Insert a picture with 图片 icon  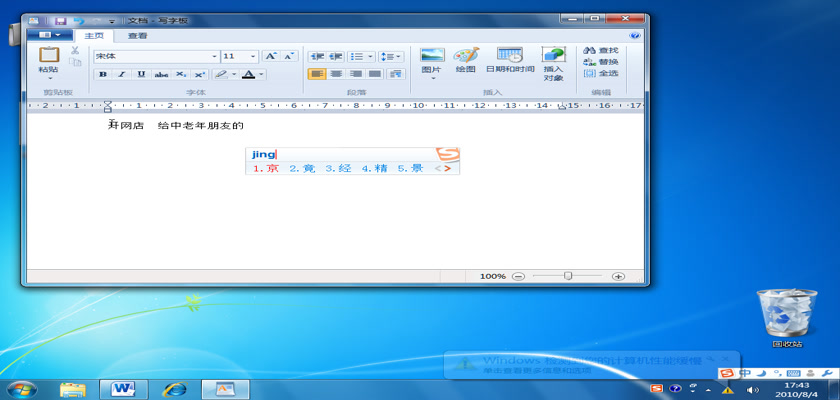coord(432,57)
